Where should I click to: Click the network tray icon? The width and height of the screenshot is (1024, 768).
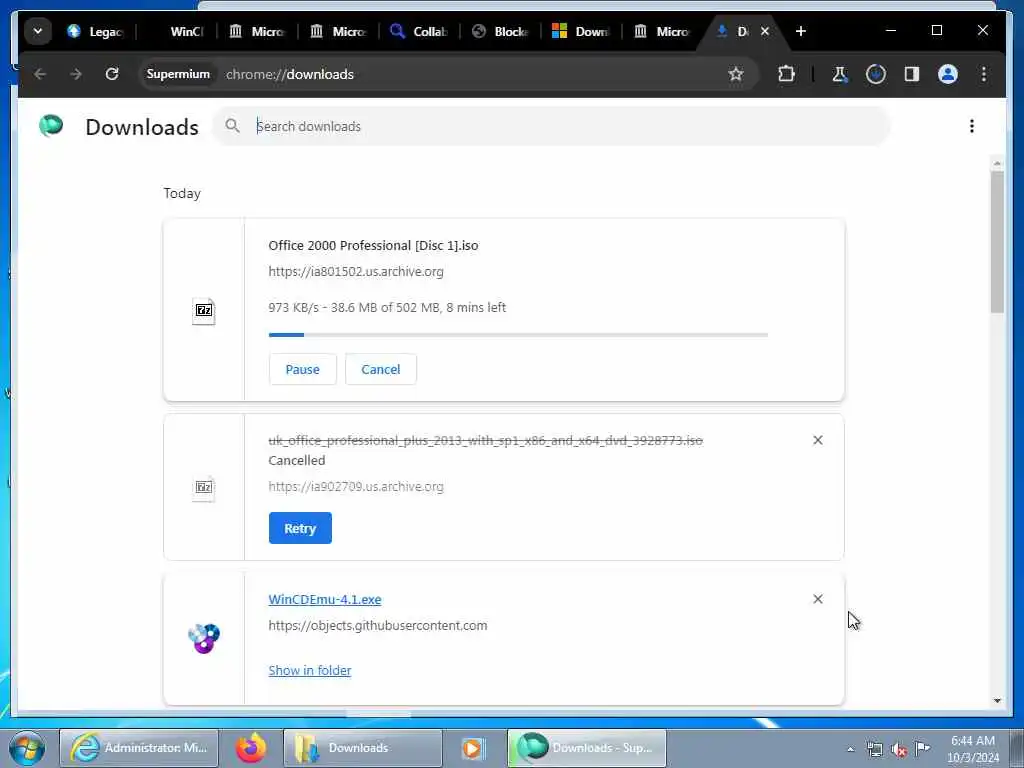(874, 750)
